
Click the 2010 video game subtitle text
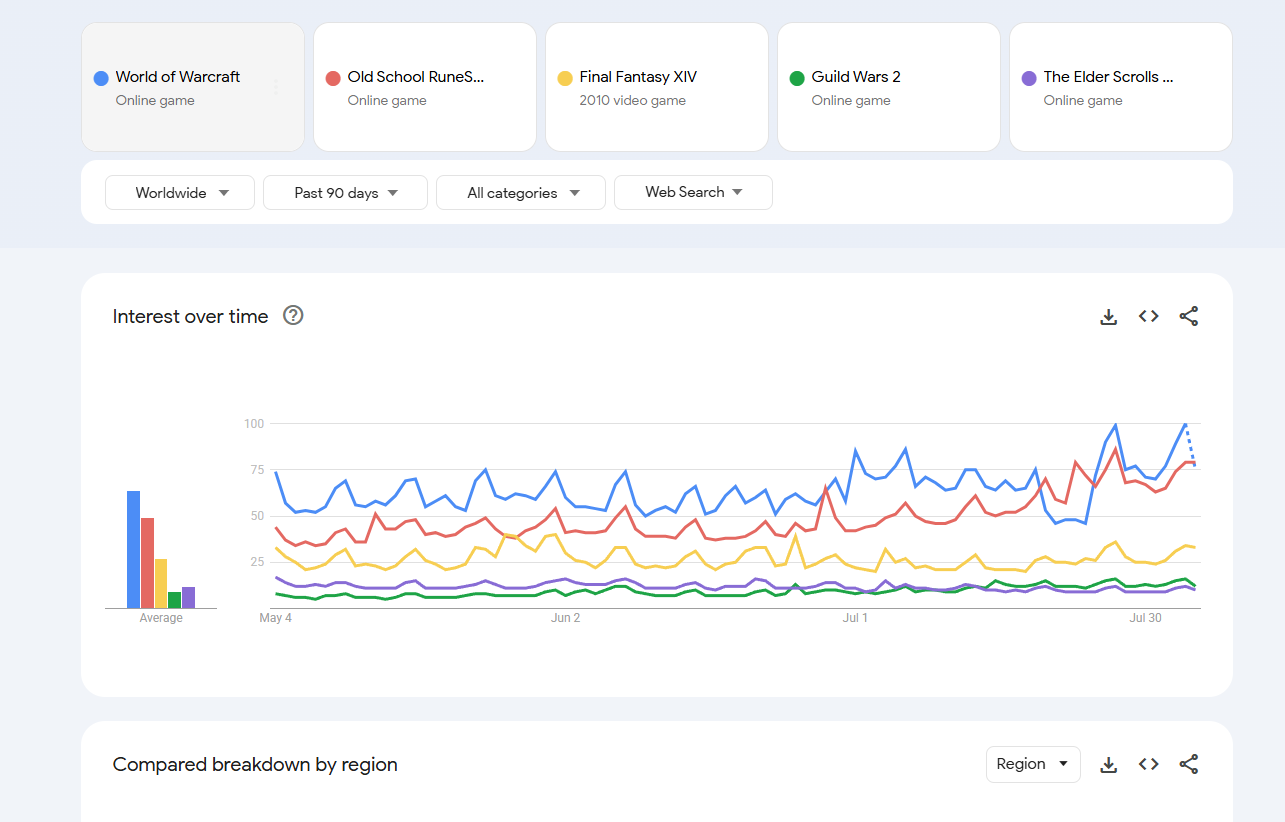point(632,101)
